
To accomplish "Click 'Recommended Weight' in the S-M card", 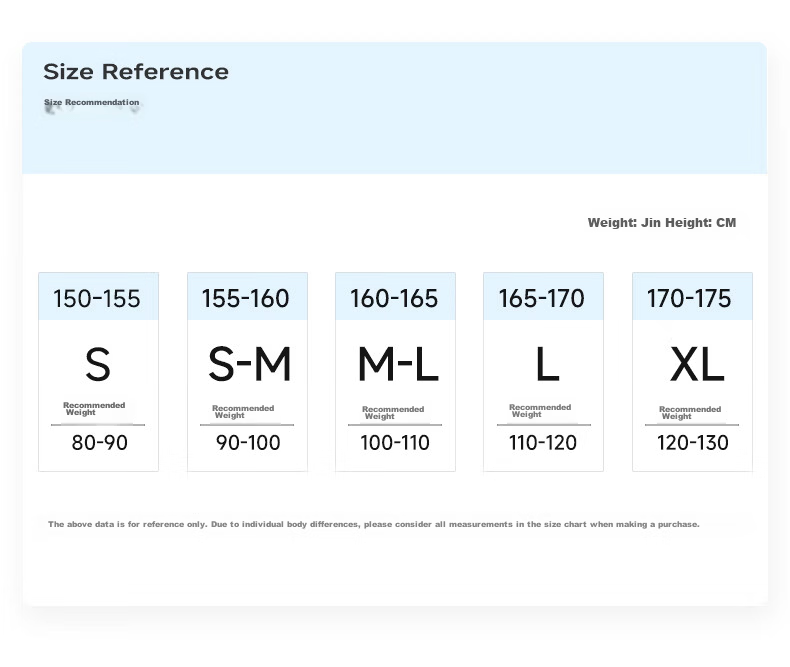I will pyautogui.click(x=243, y=412).
